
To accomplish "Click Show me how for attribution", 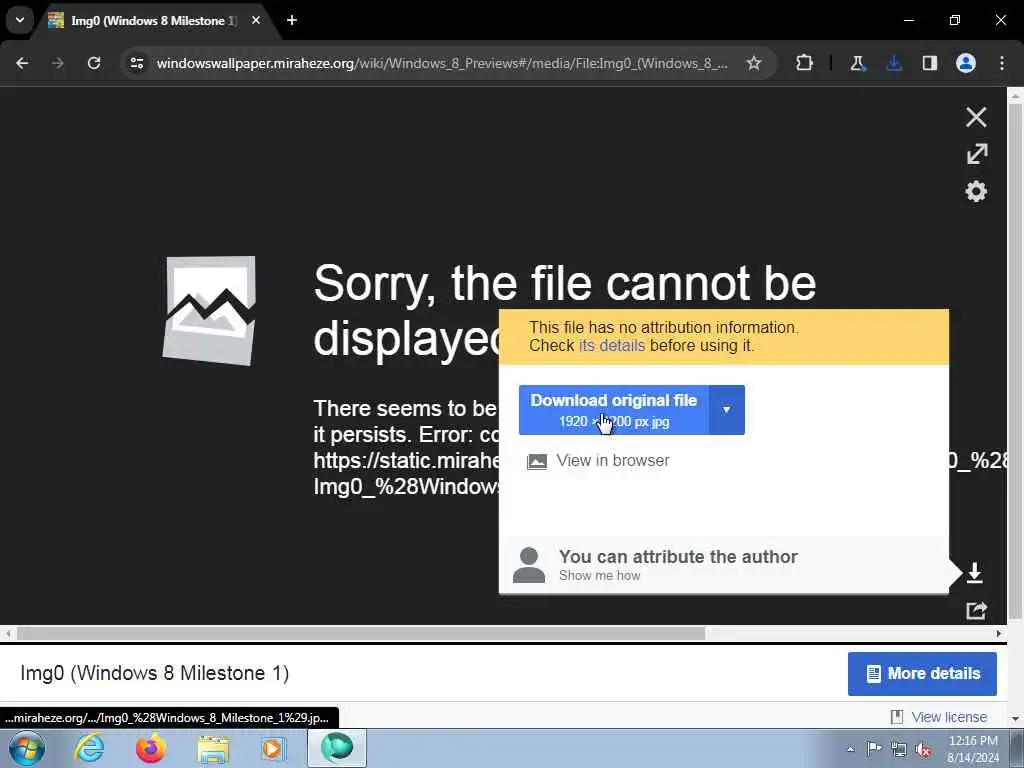I will (600, 575).
